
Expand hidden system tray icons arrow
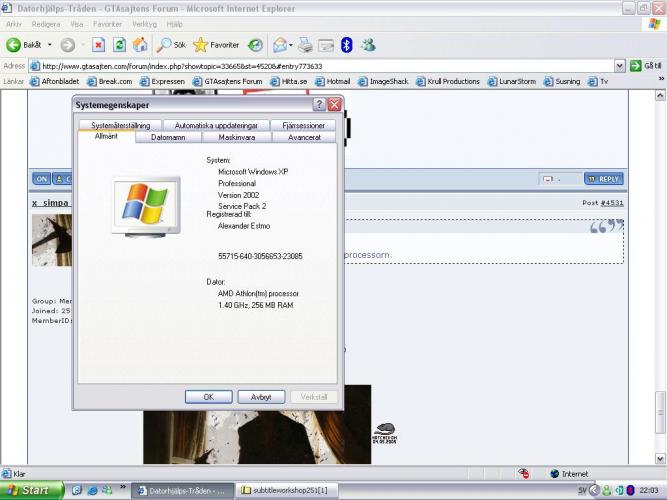594,490
